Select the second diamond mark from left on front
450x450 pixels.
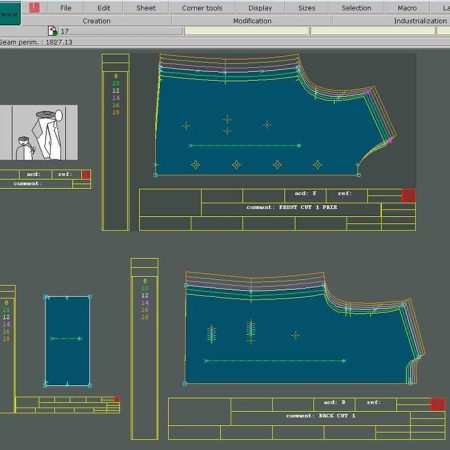coord(236,165)
